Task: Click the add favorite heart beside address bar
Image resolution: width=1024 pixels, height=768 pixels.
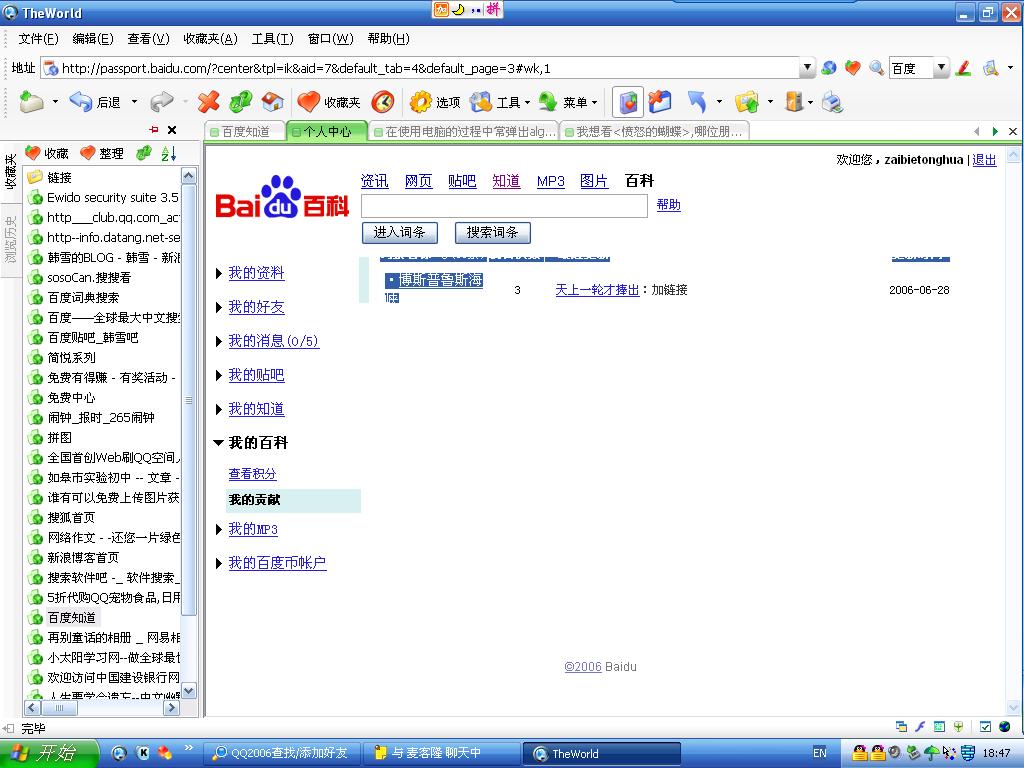Action: [x=853, y=68]
